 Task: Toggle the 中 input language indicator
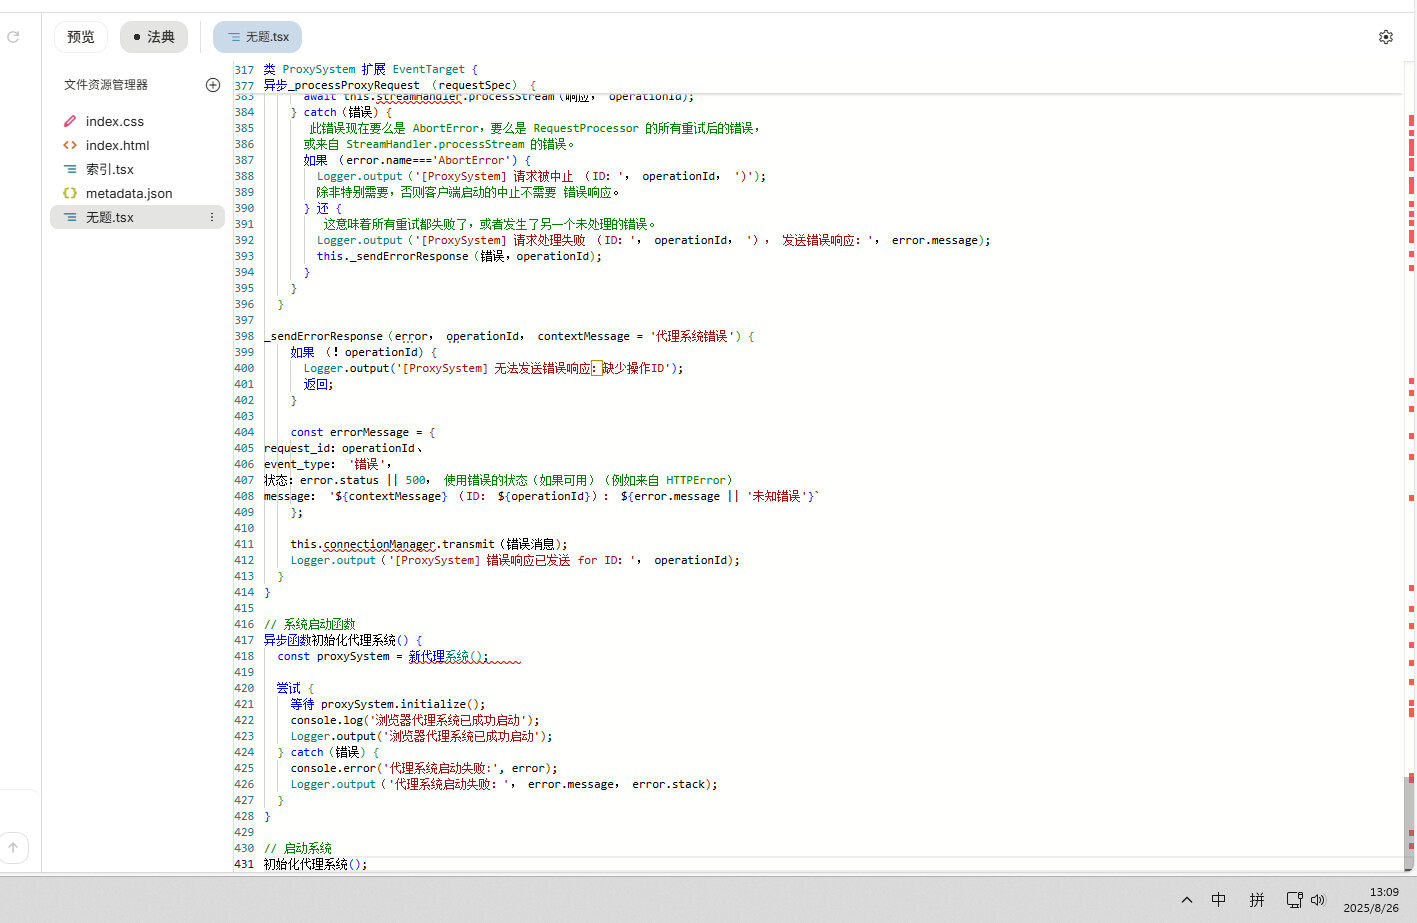1218,900
